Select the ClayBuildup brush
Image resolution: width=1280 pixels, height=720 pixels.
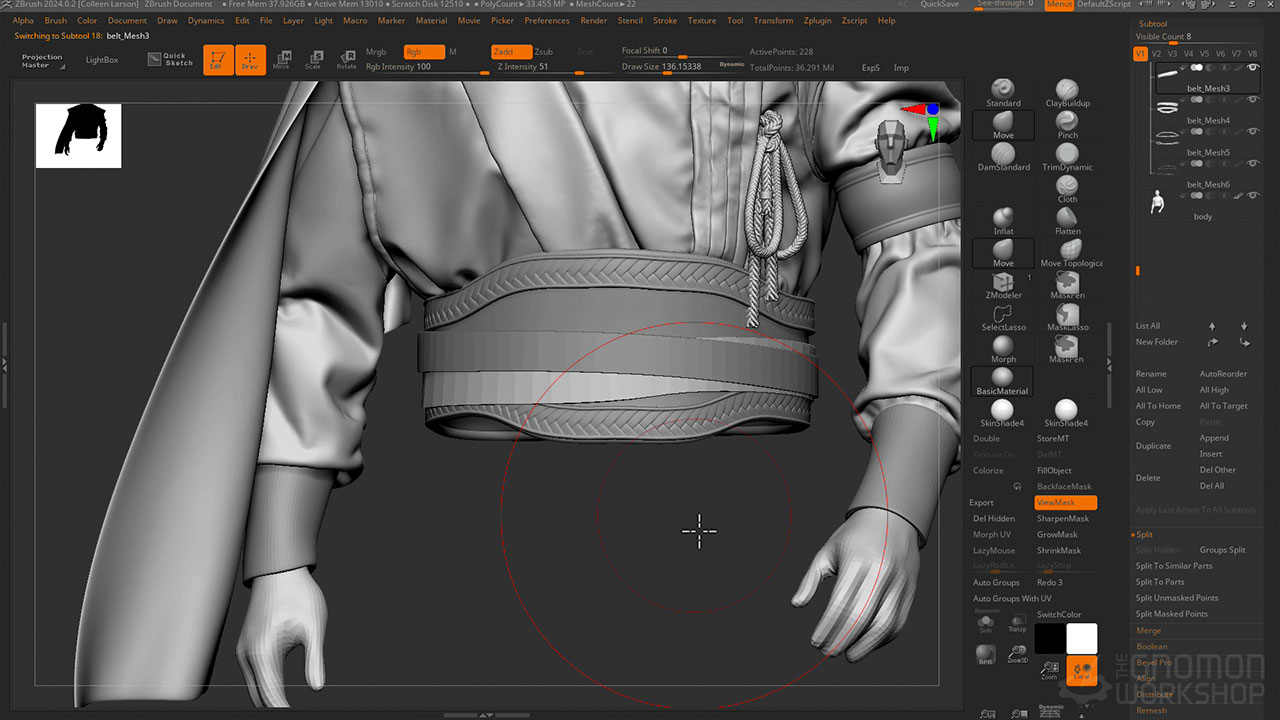(x=1067, y=91)
